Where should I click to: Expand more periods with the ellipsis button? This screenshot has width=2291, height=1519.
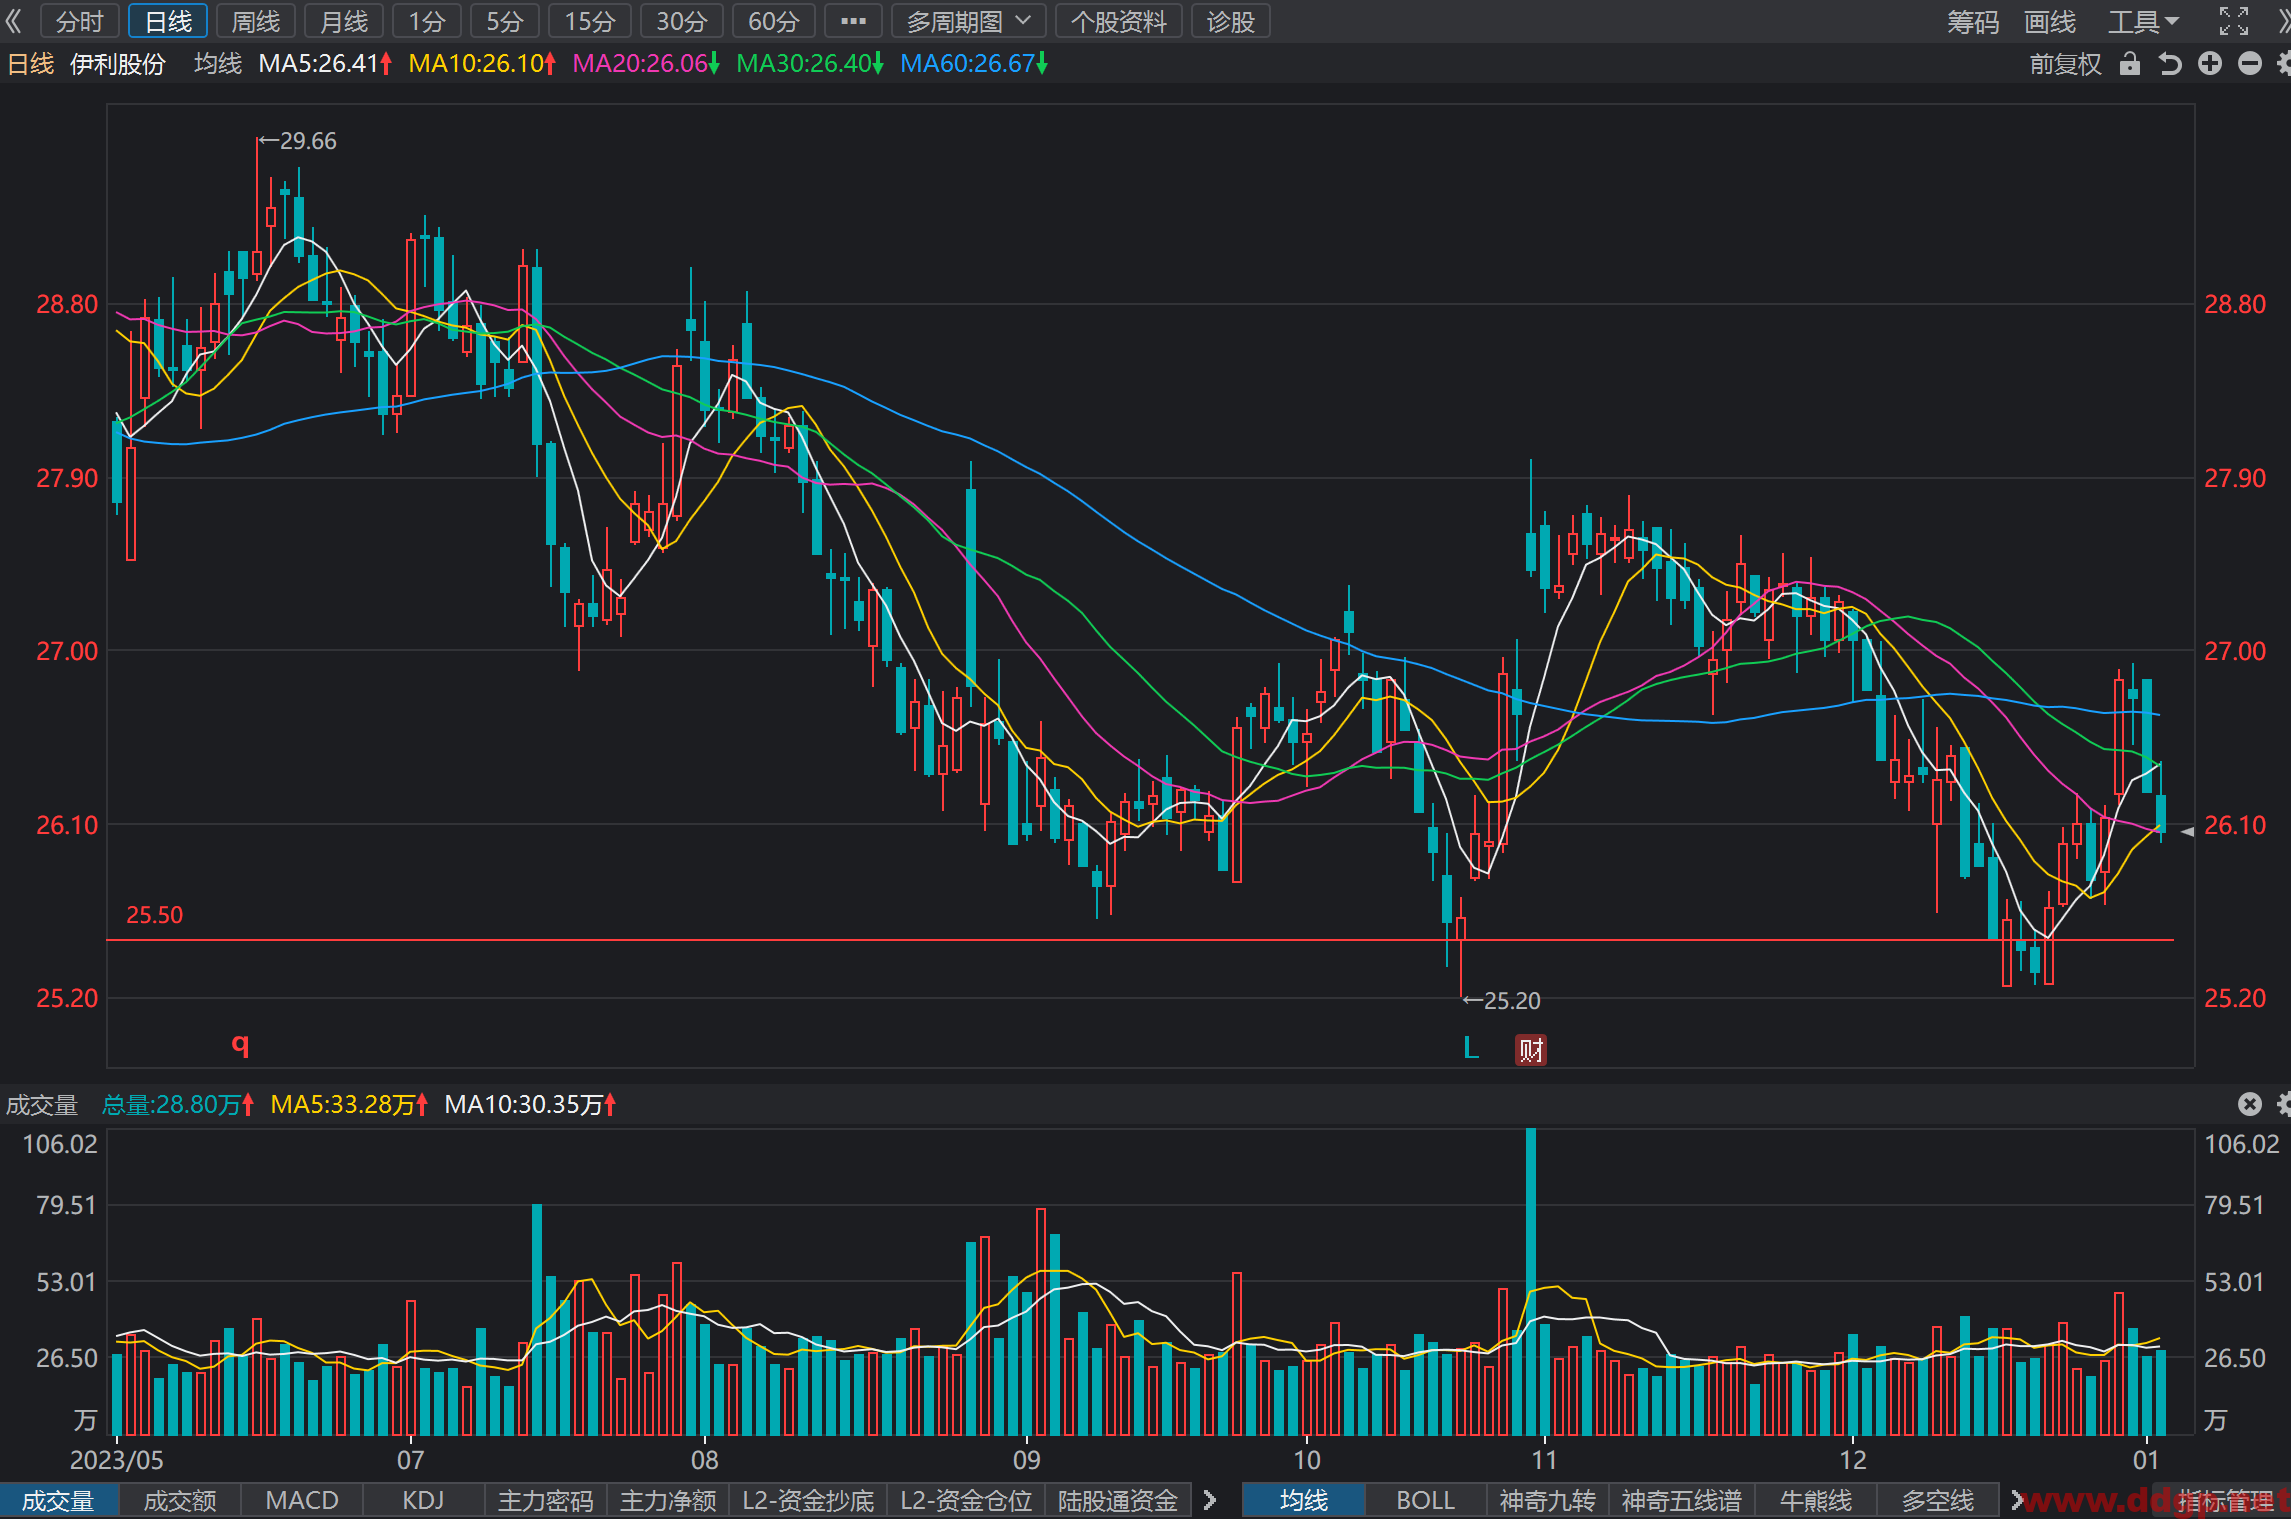point(853,21)
